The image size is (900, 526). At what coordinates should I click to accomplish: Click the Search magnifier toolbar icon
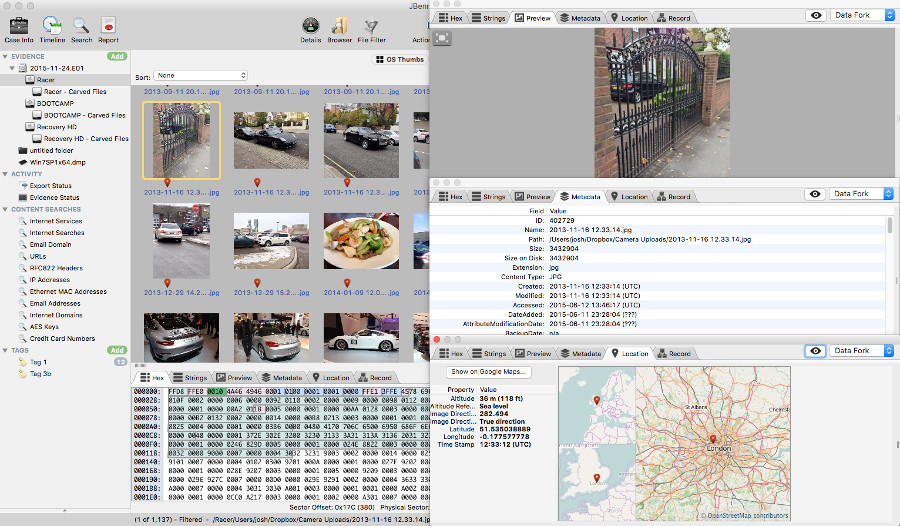click(x=81, y=27)
